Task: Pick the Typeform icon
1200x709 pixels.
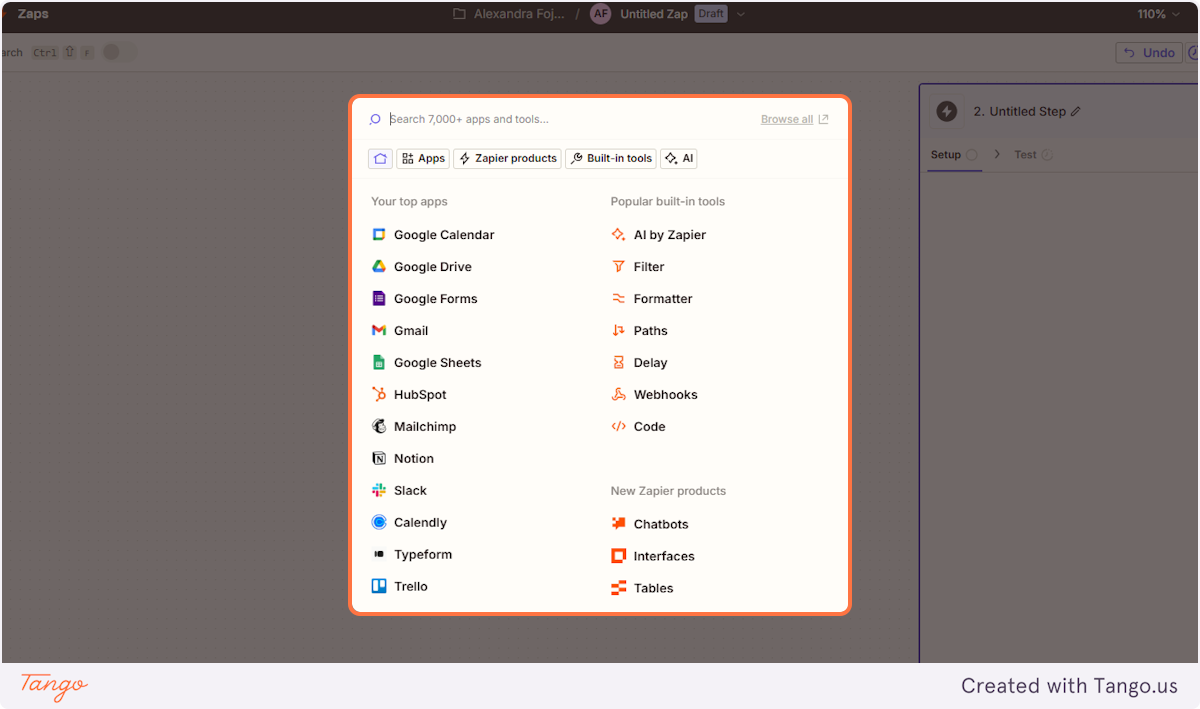Action: 379,555
